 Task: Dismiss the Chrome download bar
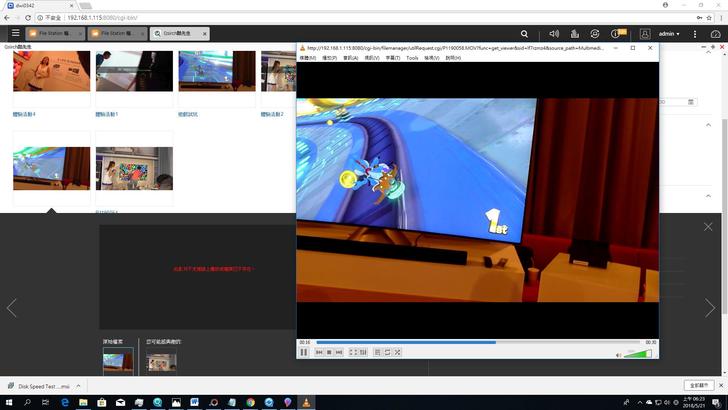tap(721, 385)
